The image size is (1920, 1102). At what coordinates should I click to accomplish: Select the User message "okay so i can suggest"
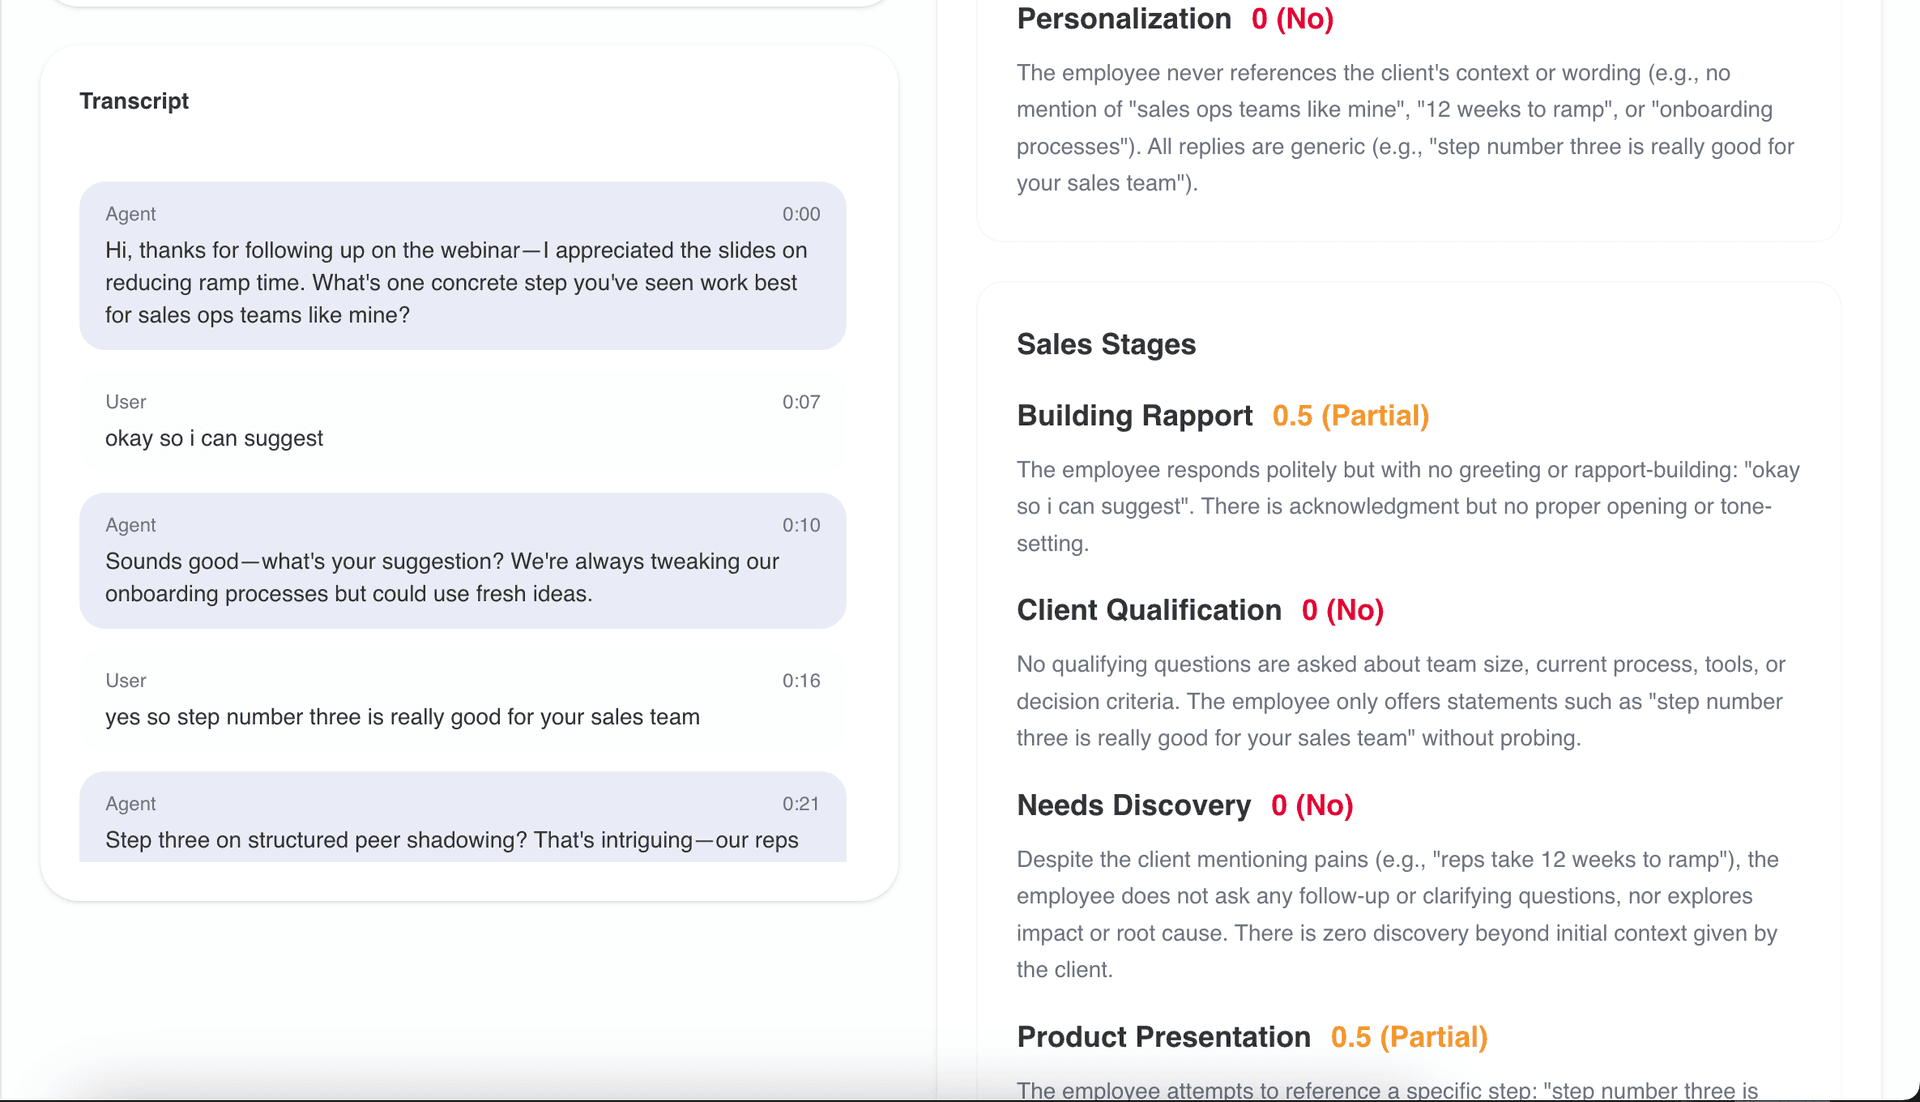(x=214, y=438)
